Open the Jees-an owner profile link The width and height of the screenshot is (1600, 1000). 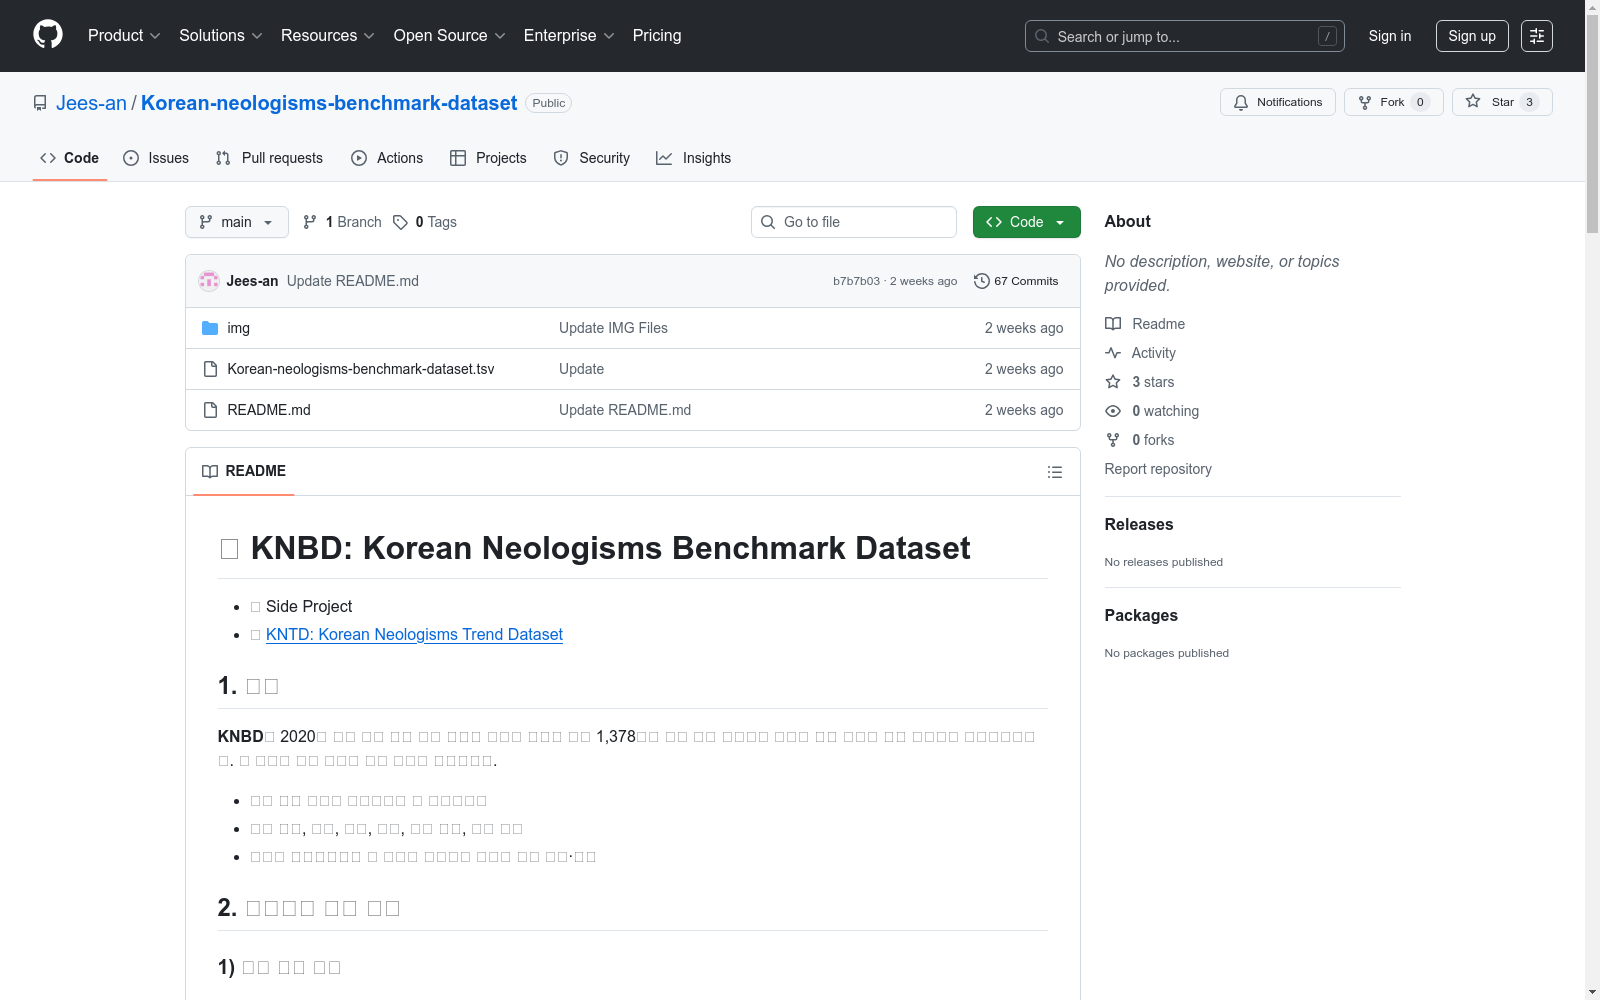(91, 103)
